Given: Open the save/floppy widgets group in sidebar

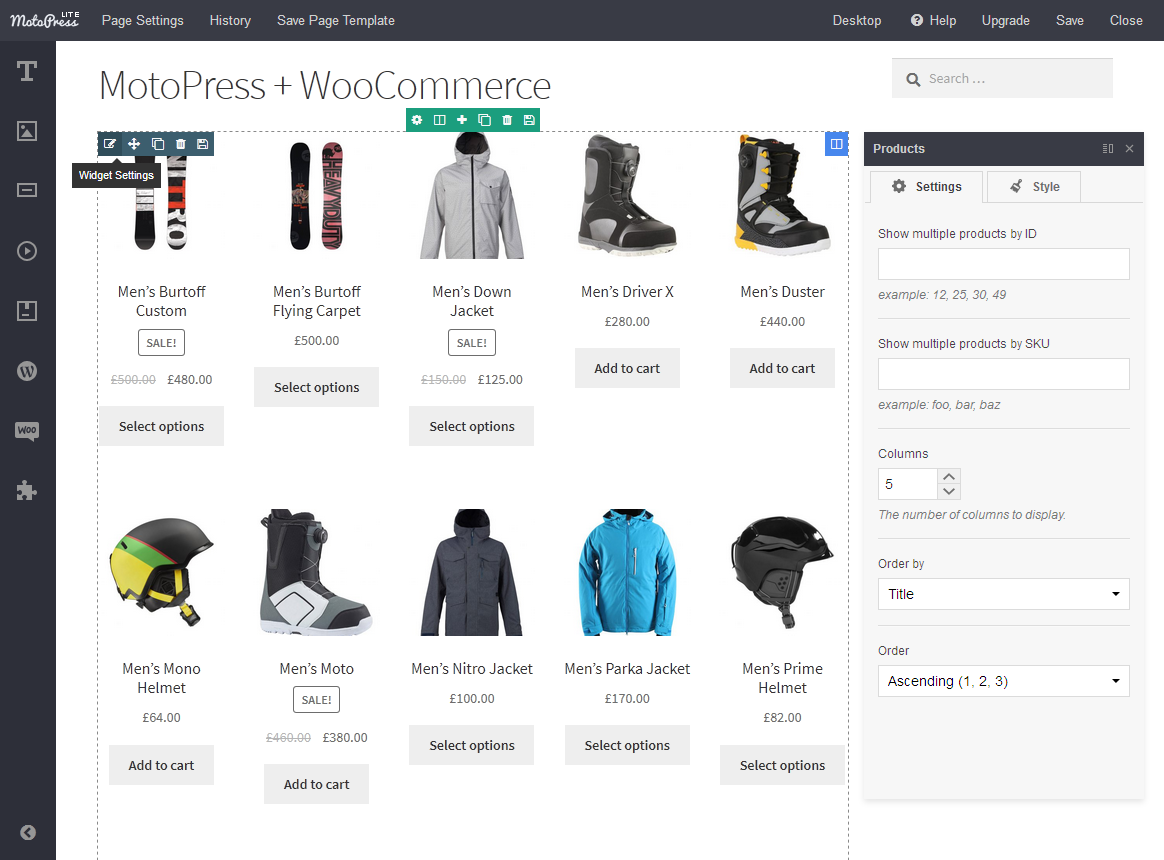Looking at the screenshot, I should [x=27, y=310].
